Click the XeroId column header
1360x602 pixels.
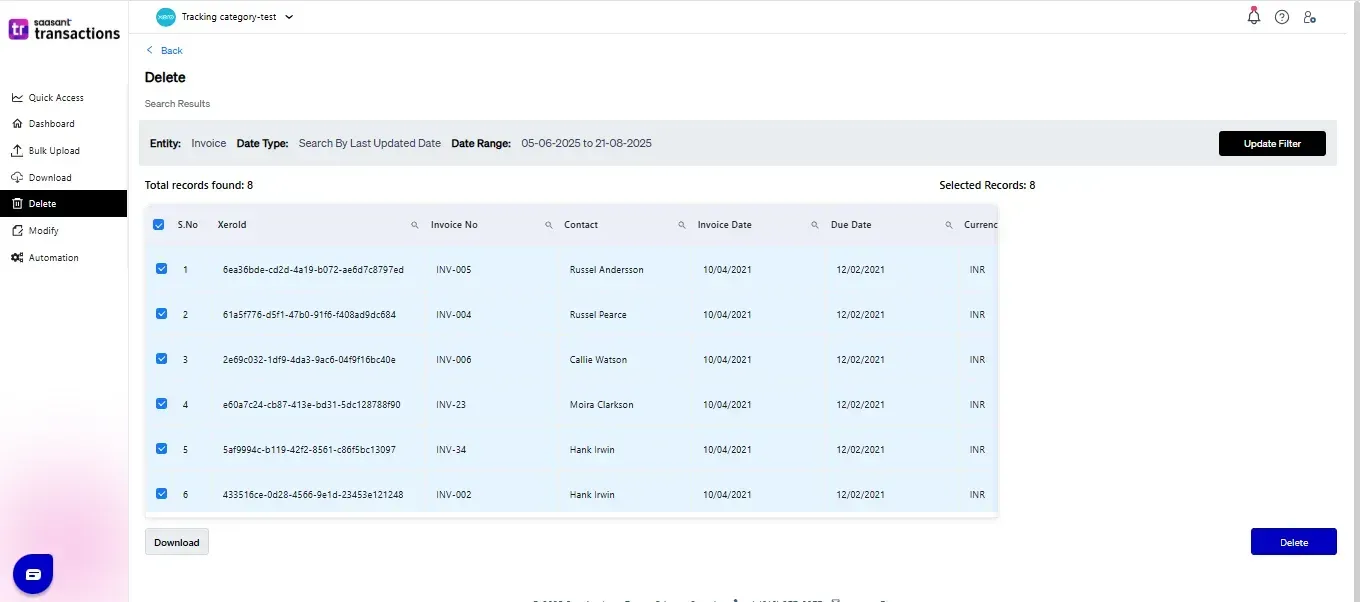232,225
